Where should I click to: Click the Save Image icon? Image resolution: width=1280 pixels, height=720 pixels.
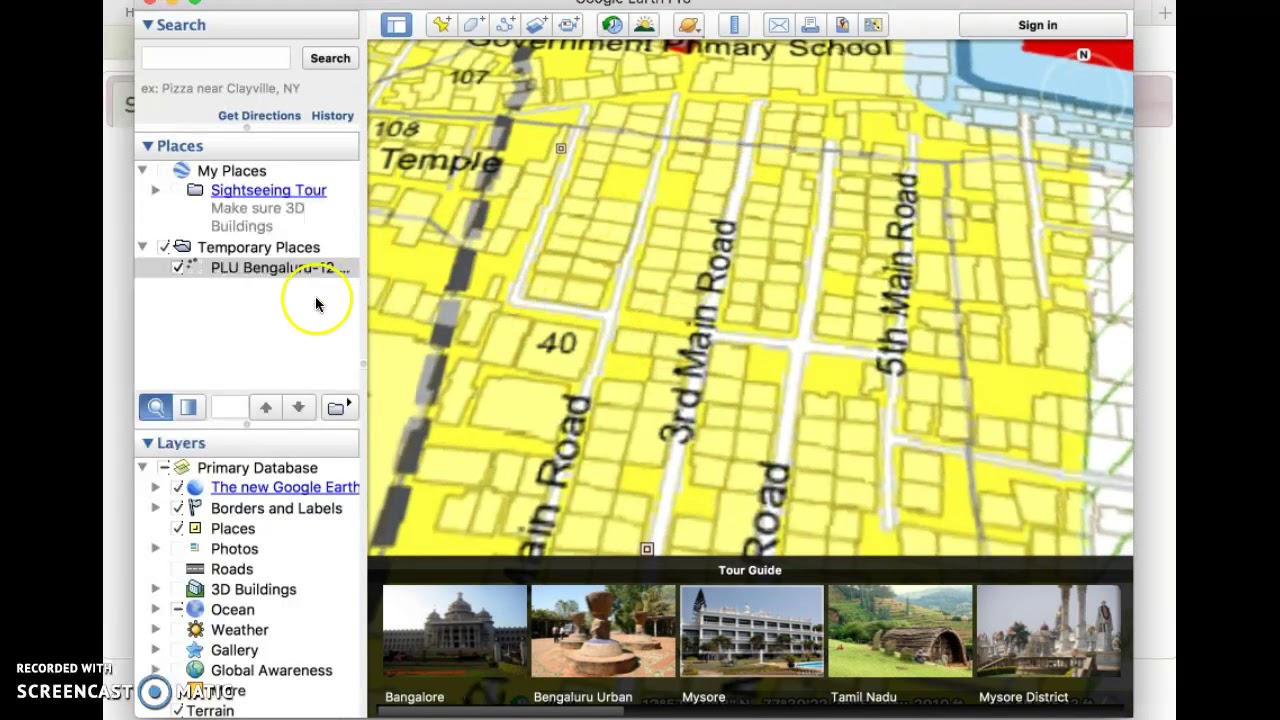click(x=842, y=25)
